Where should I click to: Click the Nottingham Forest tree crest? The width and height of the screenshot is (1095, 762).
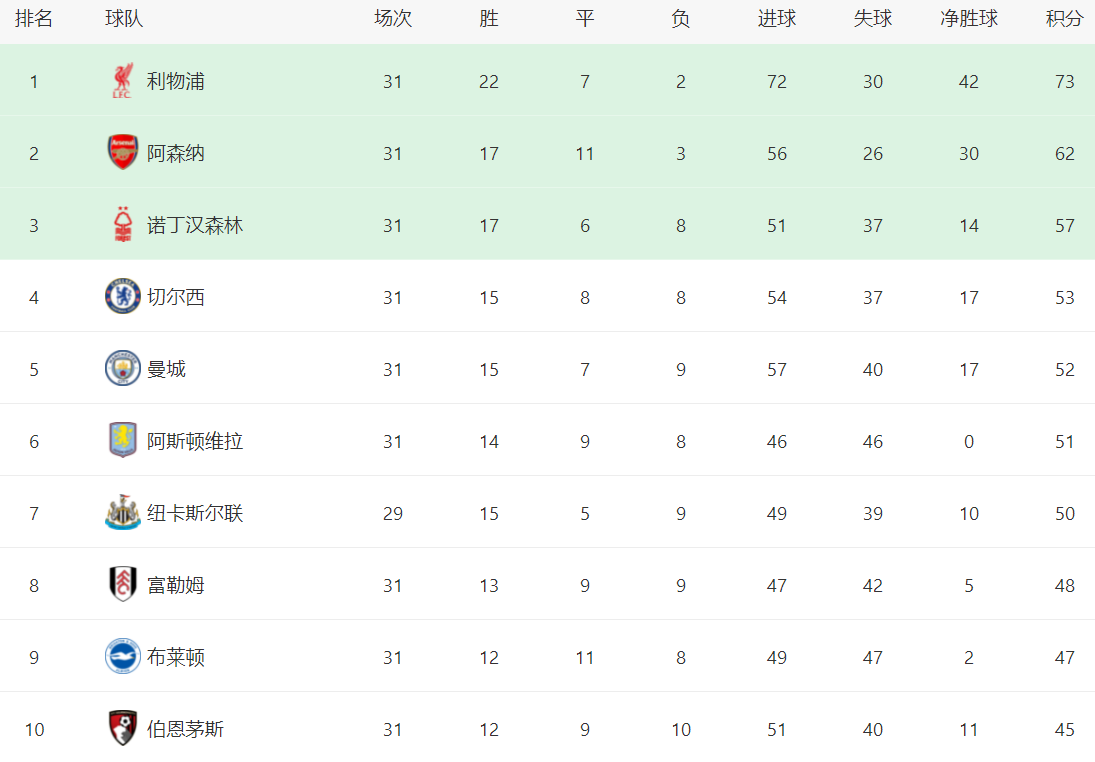coord(123,225)
